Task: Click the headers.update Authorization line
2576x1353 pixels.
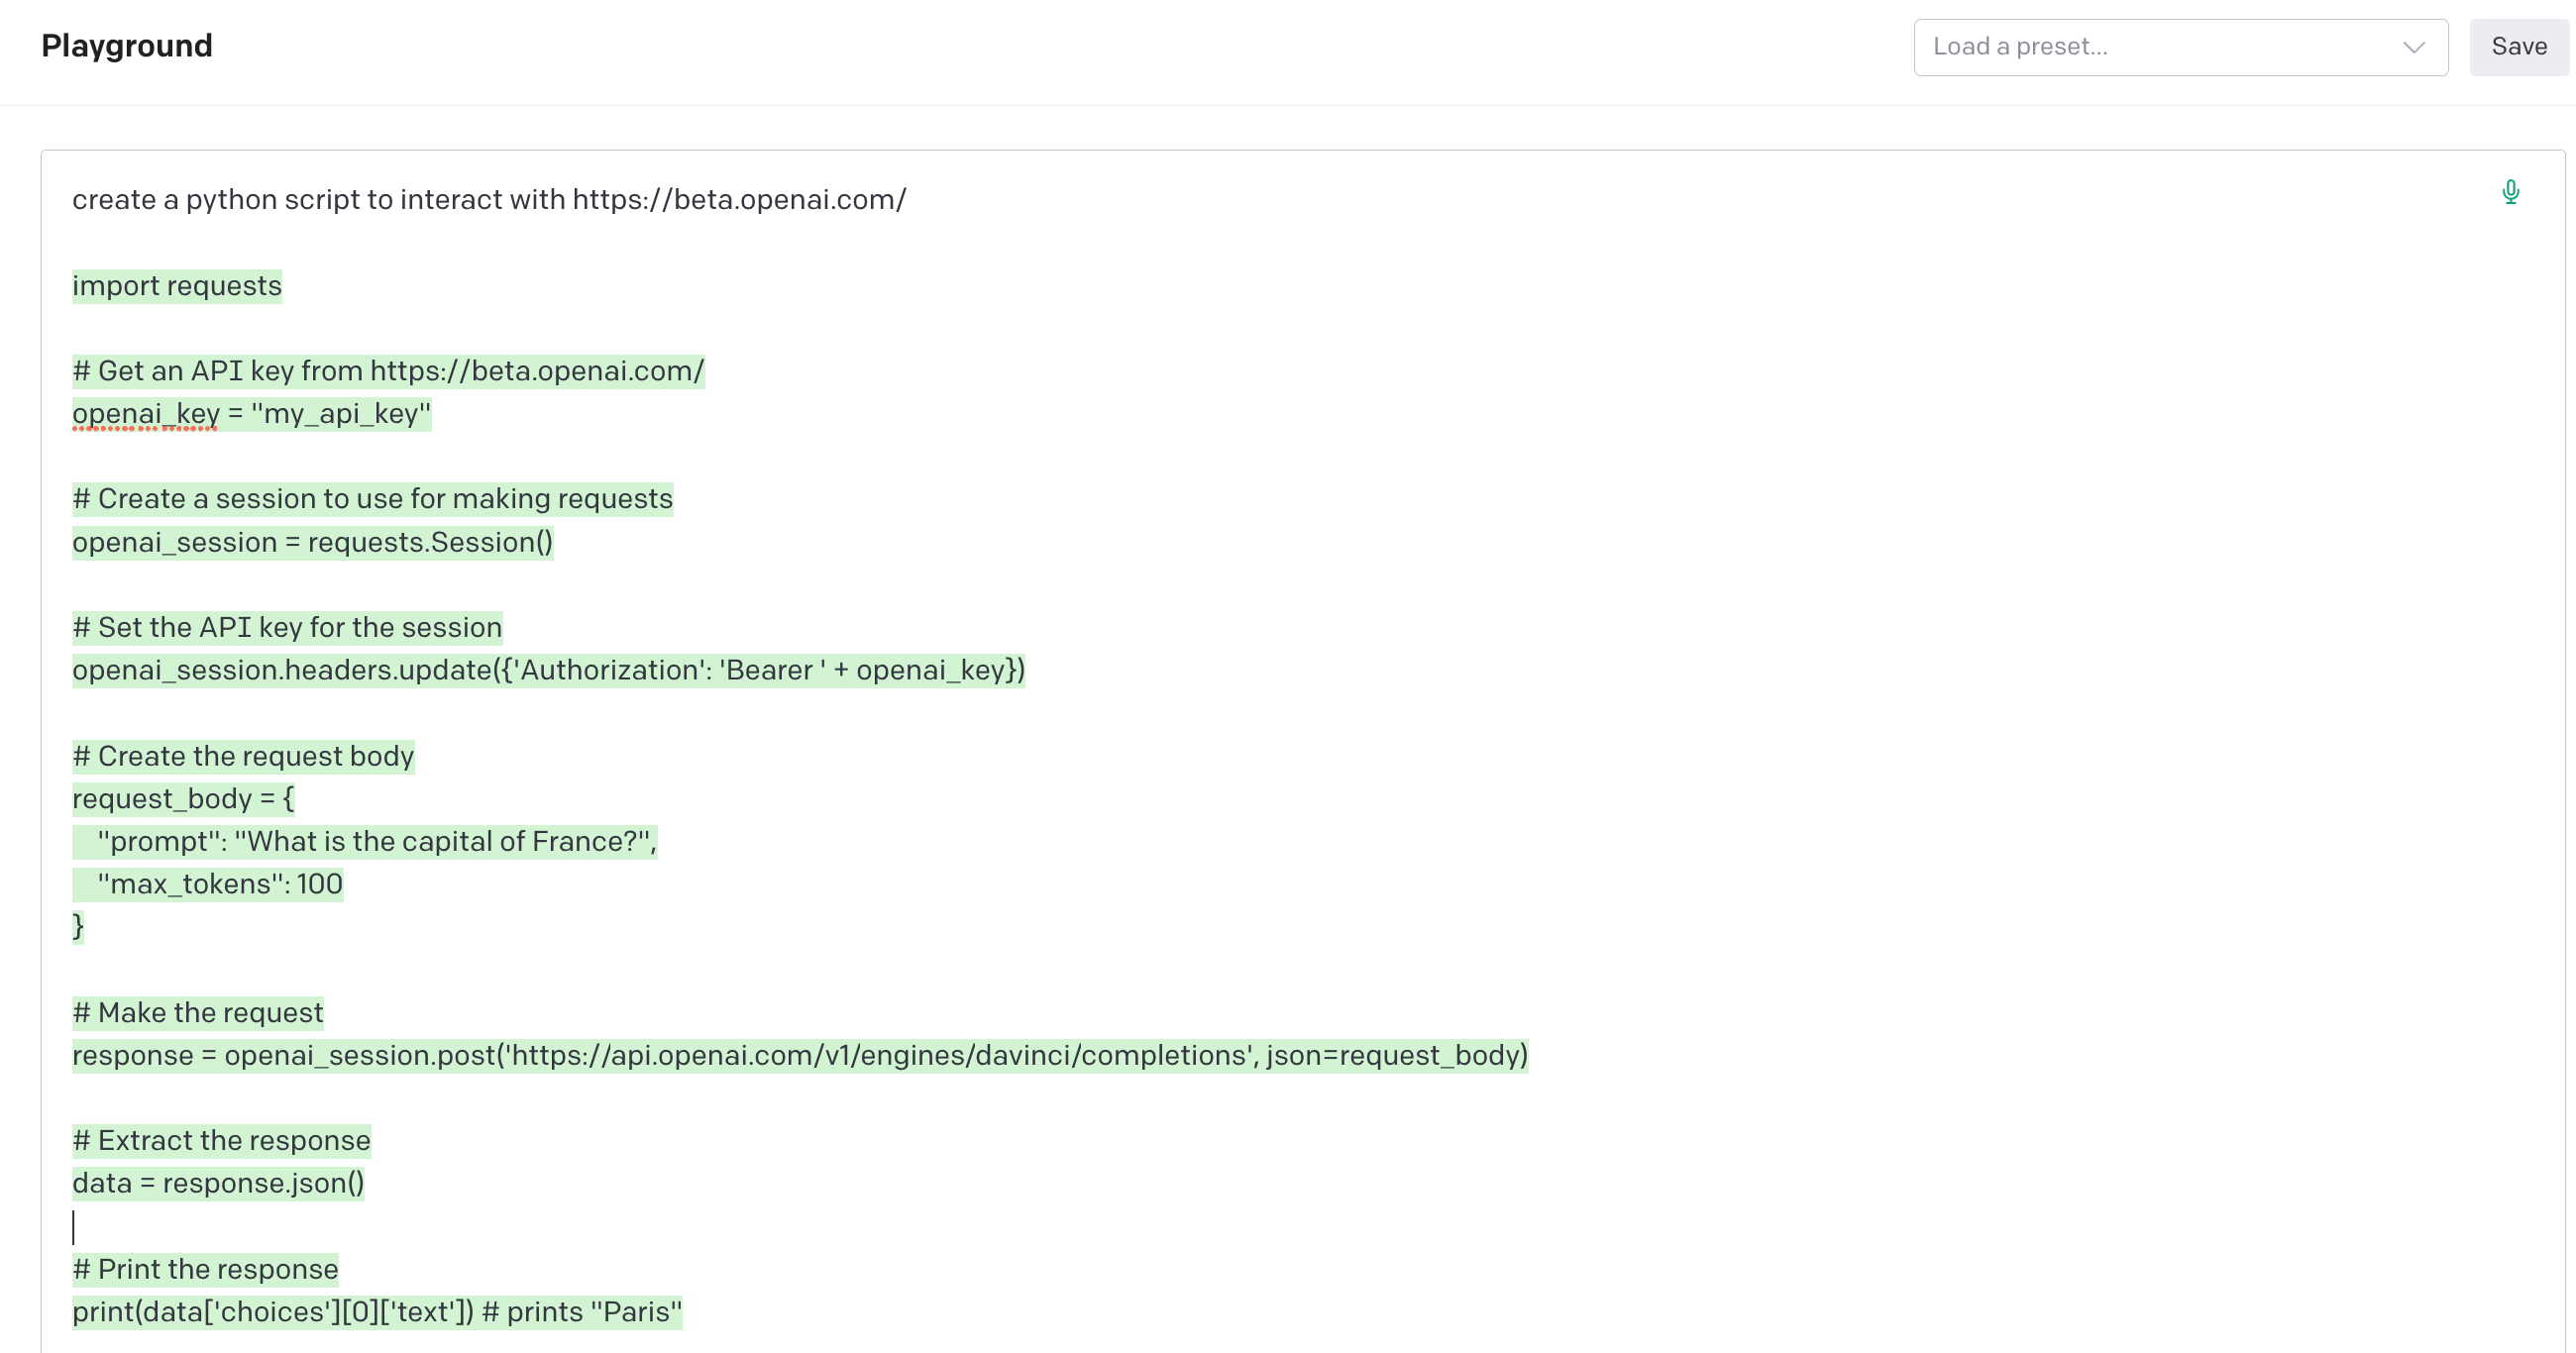Action: (548, 670)
